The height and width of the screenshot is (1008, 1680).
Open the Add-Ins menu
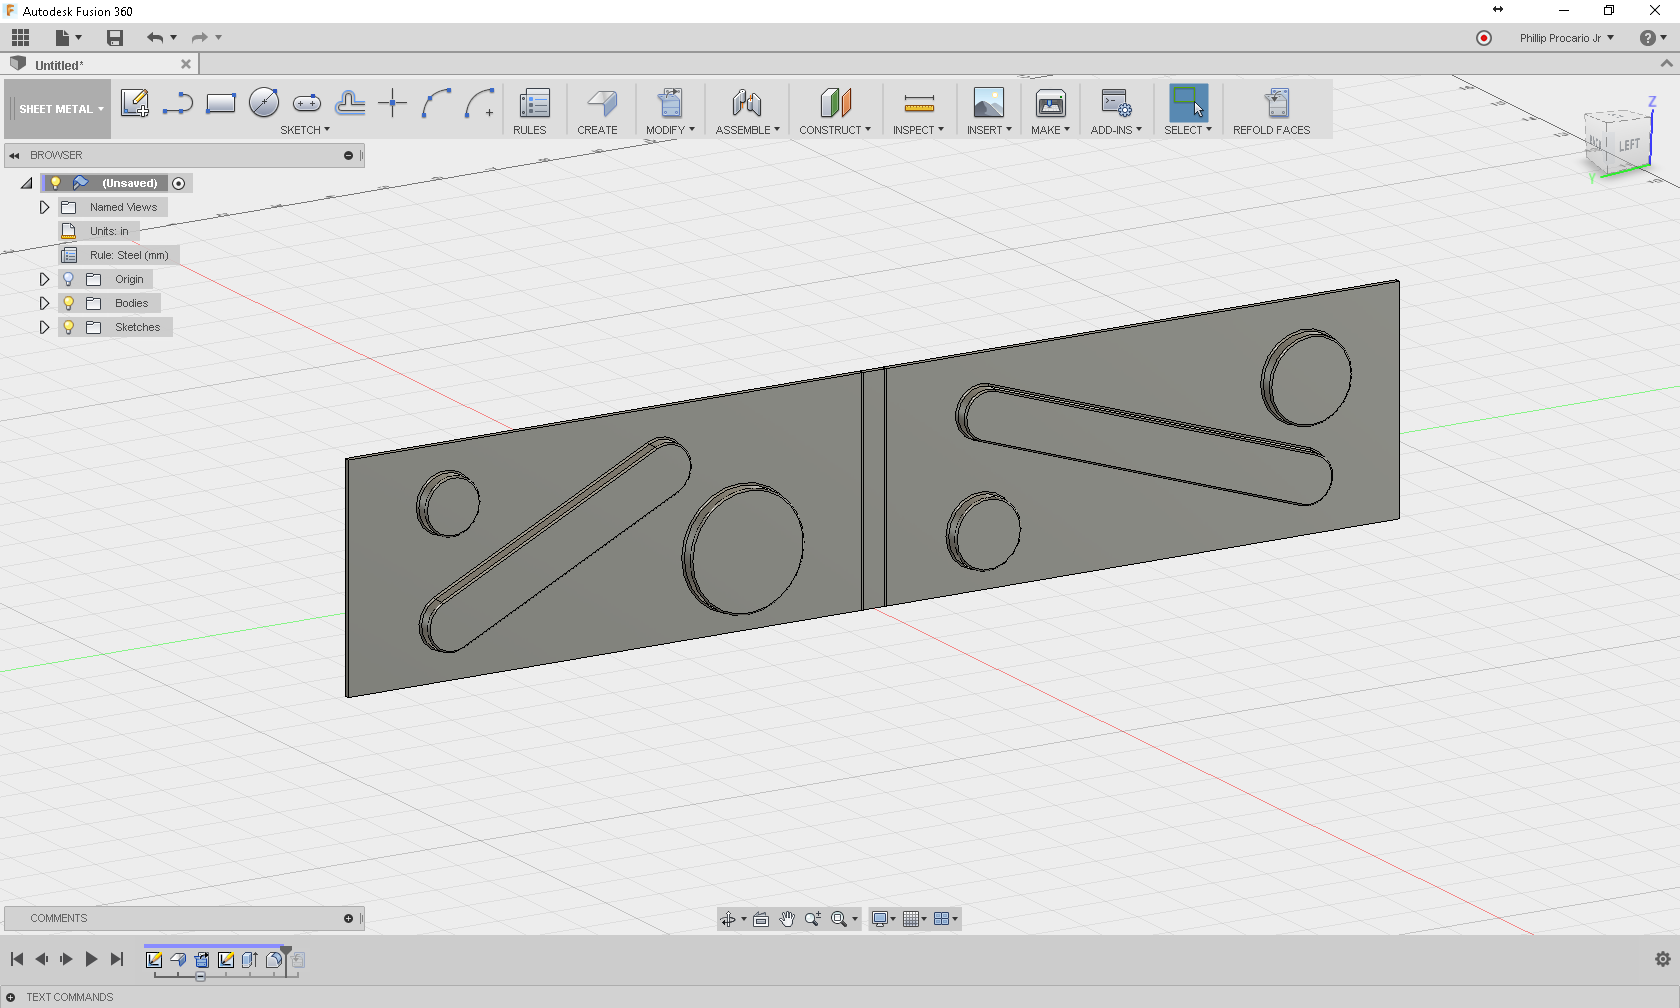click(x=1116, y=130)
